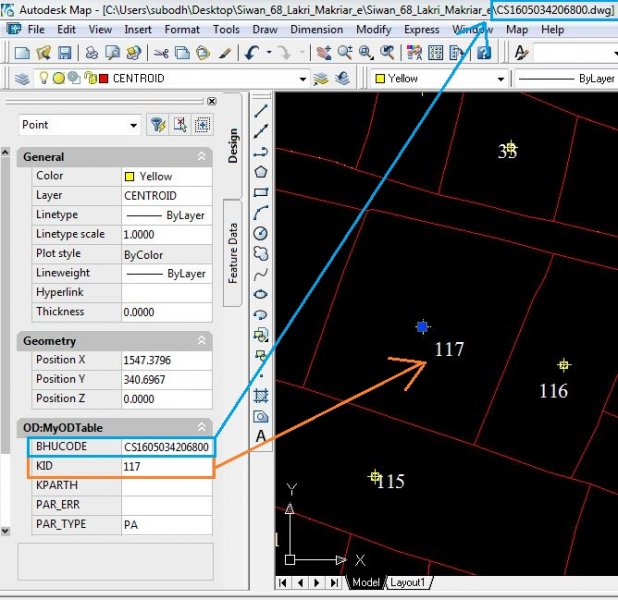Collapse the General properties section
This screenshot has height=600, width=618.
201,157
